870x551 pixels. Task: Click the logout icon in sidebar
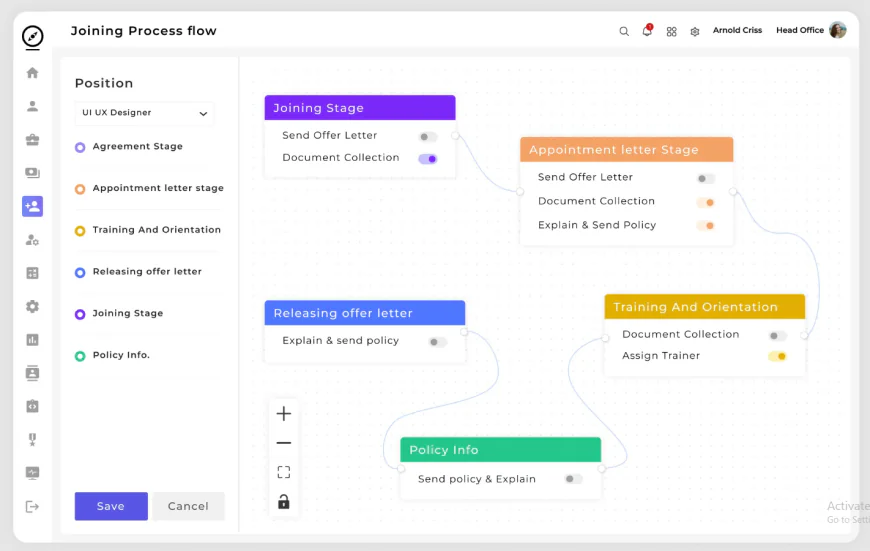pos(32,507)
